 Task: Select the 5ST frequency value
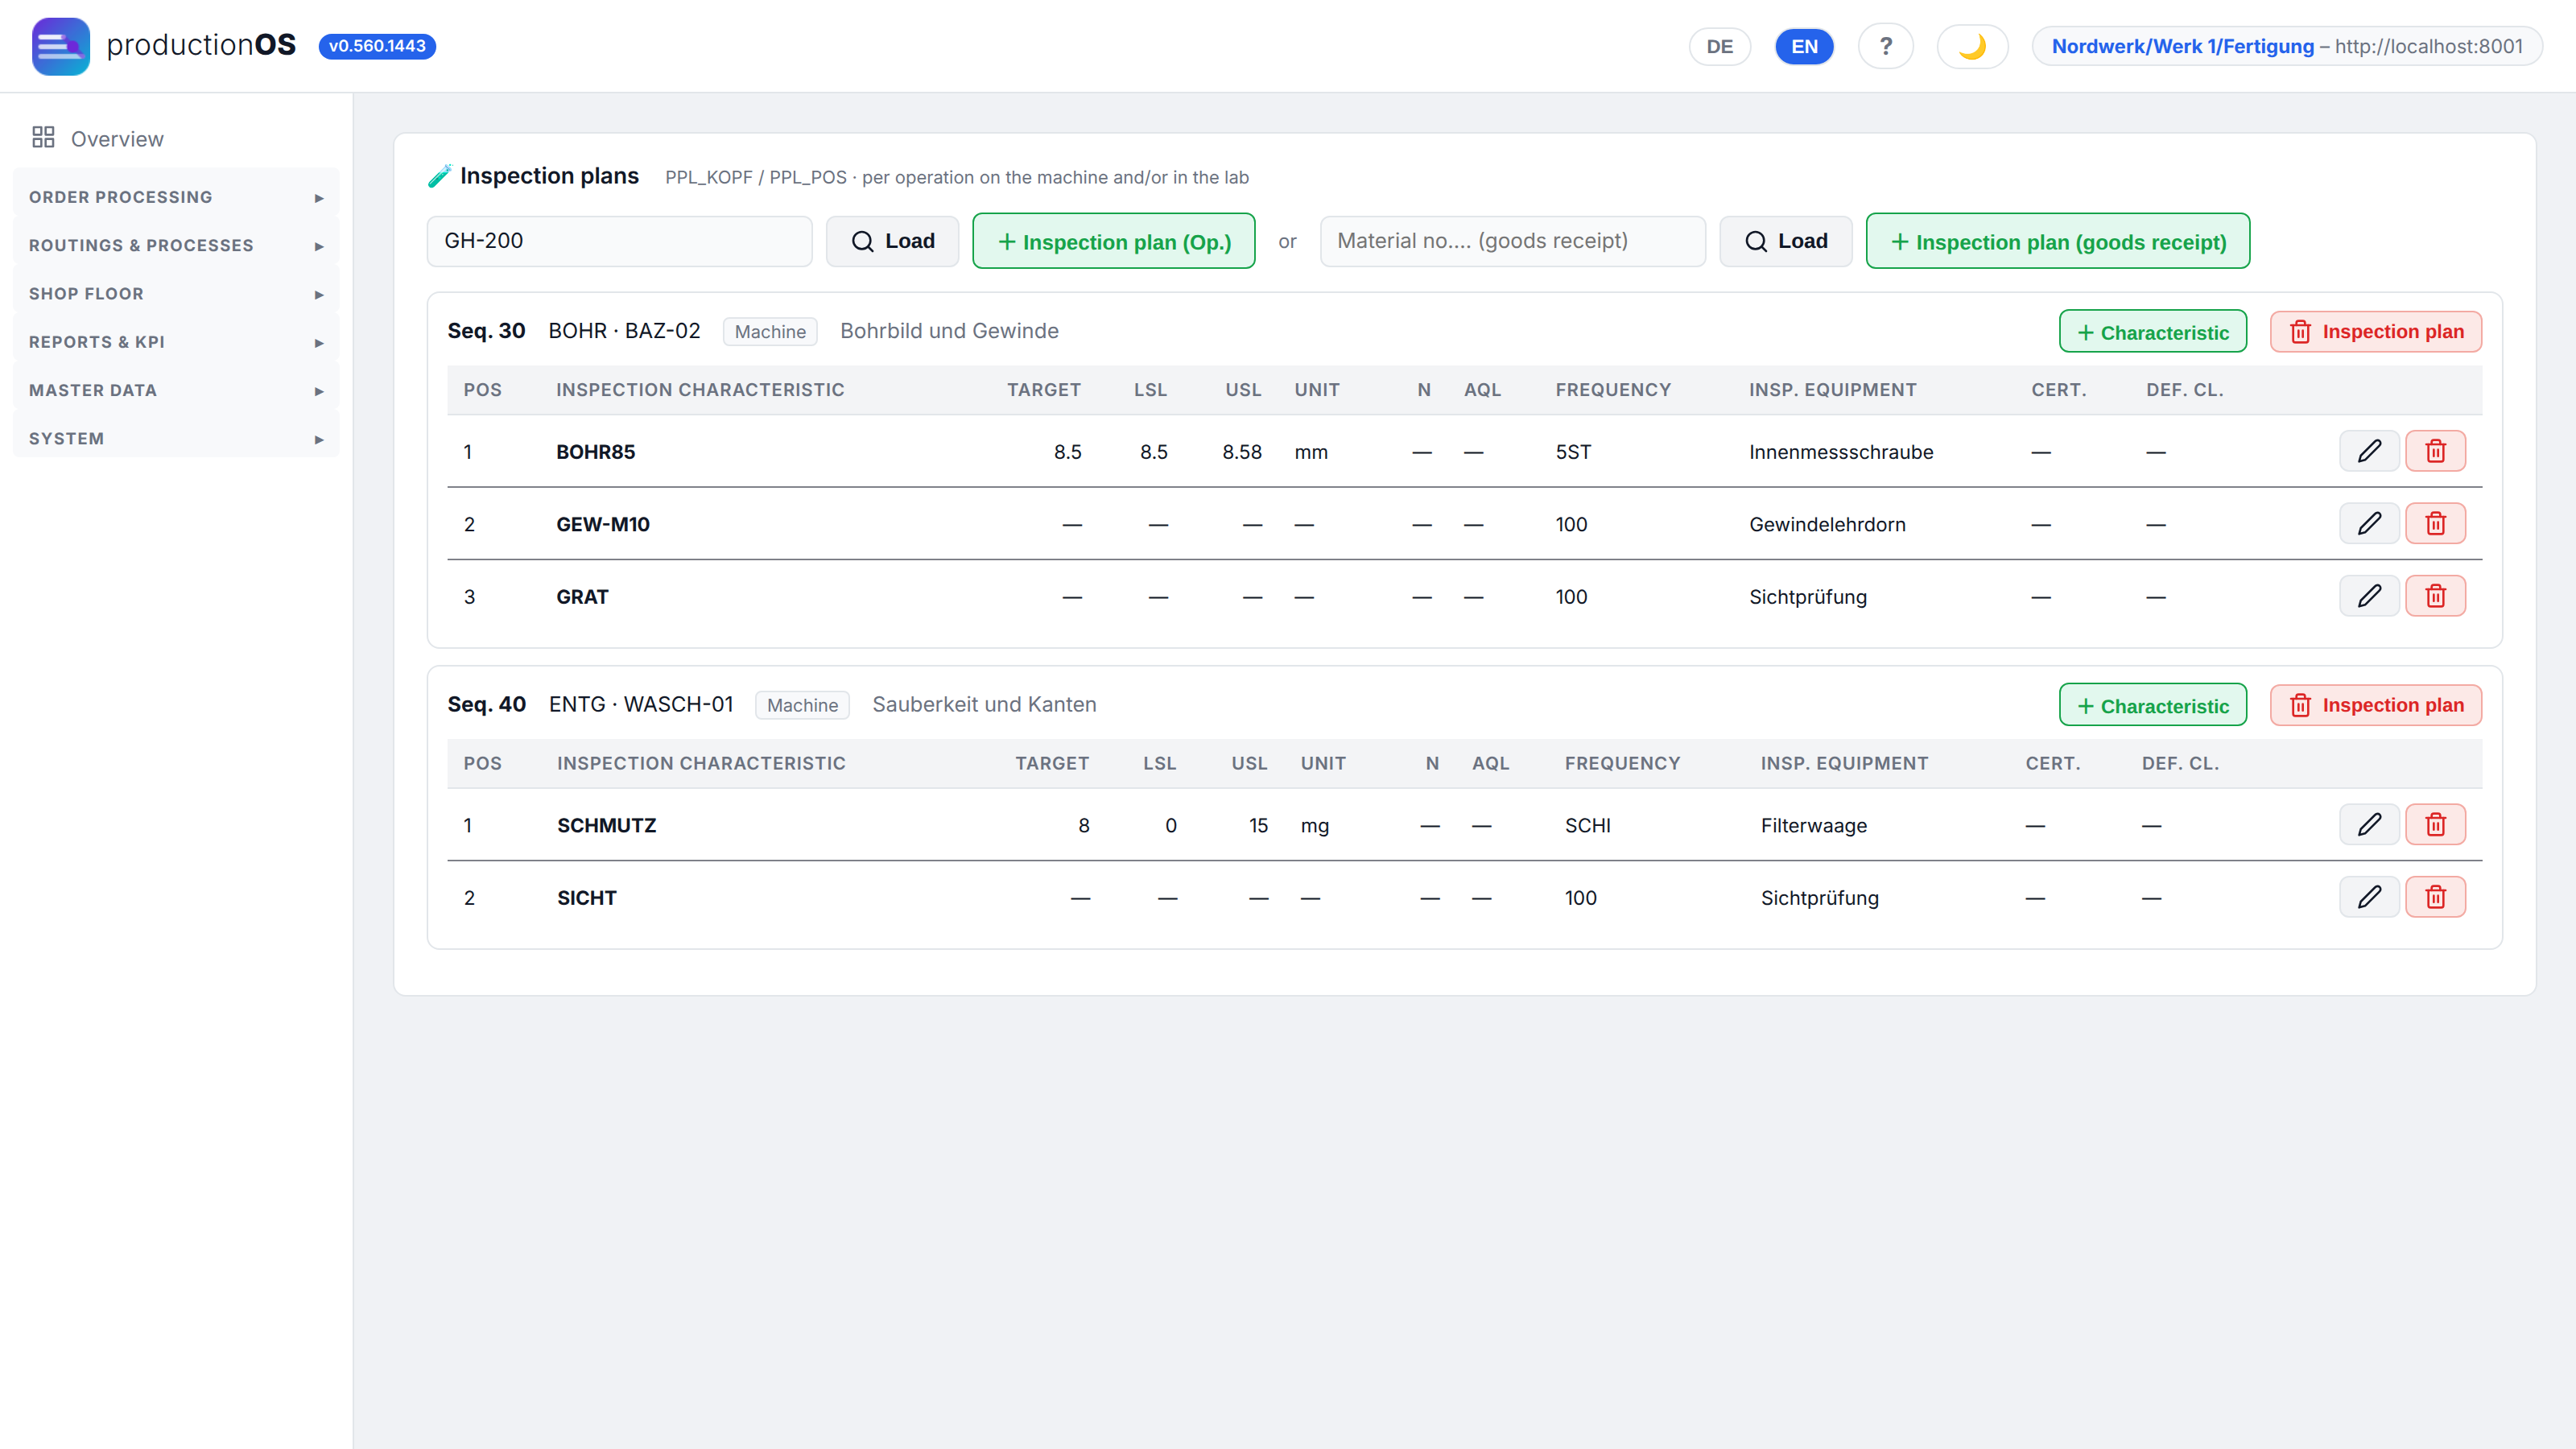(1573, 452)
